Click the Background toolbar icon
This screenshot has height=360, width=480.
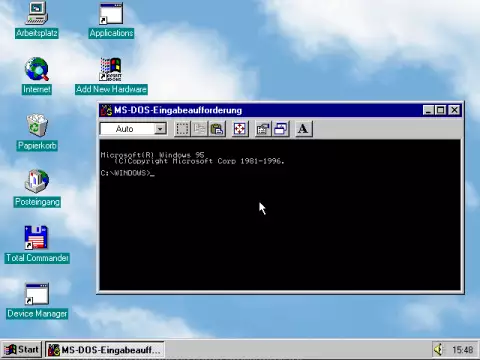pyautogui.click(x=281, y=129)
